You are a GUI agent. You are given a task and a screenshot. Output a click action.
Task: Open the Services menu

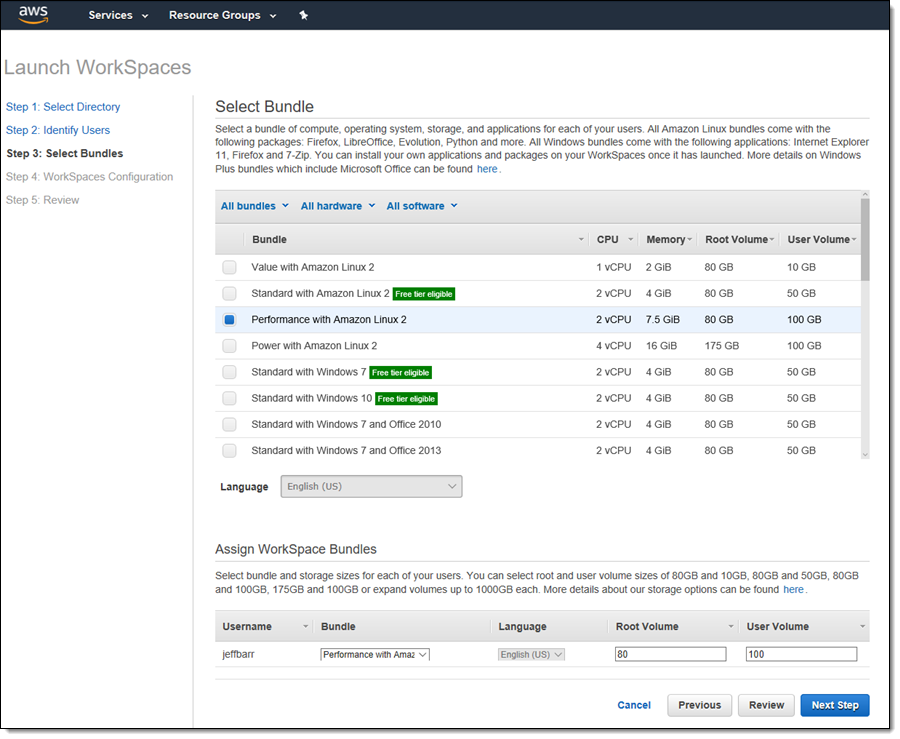pyautogui.click(x=118, y=16)
